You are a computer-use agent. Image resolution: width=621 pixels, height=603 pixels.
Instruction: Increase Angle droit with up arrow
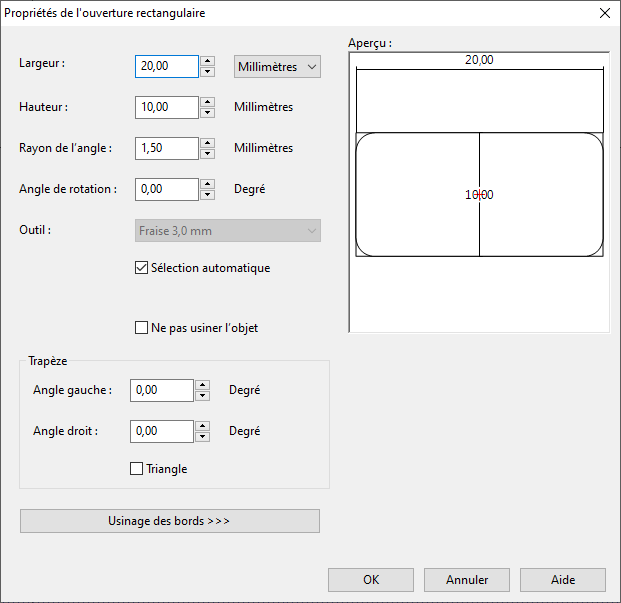point(202,426)
